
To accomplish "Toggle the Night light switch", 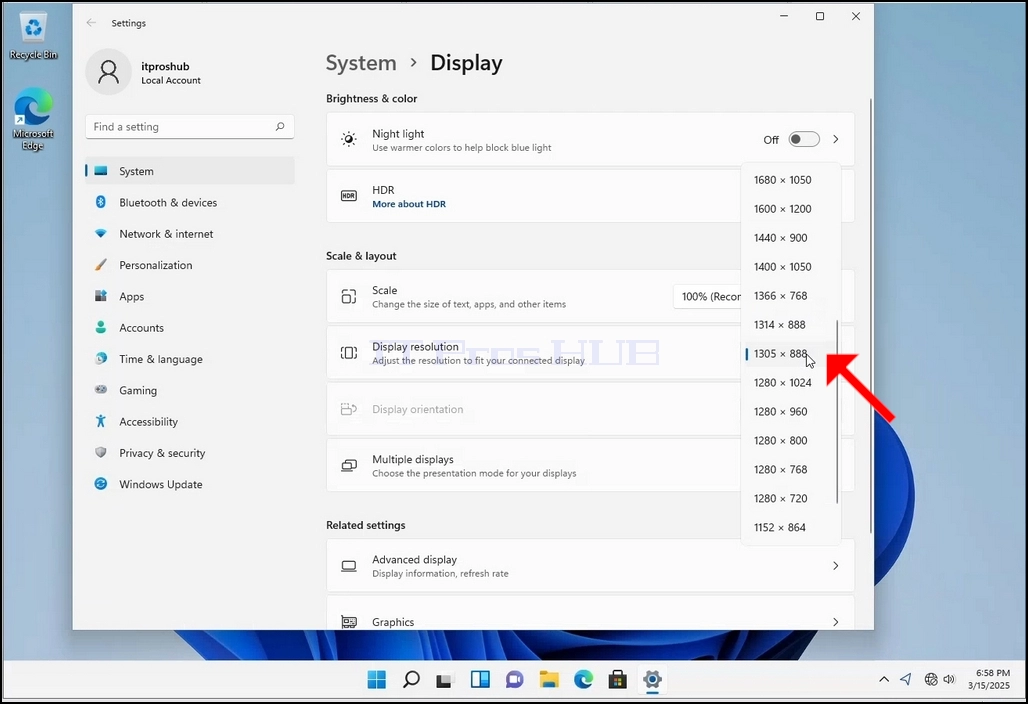I will [x=804, y=139].
